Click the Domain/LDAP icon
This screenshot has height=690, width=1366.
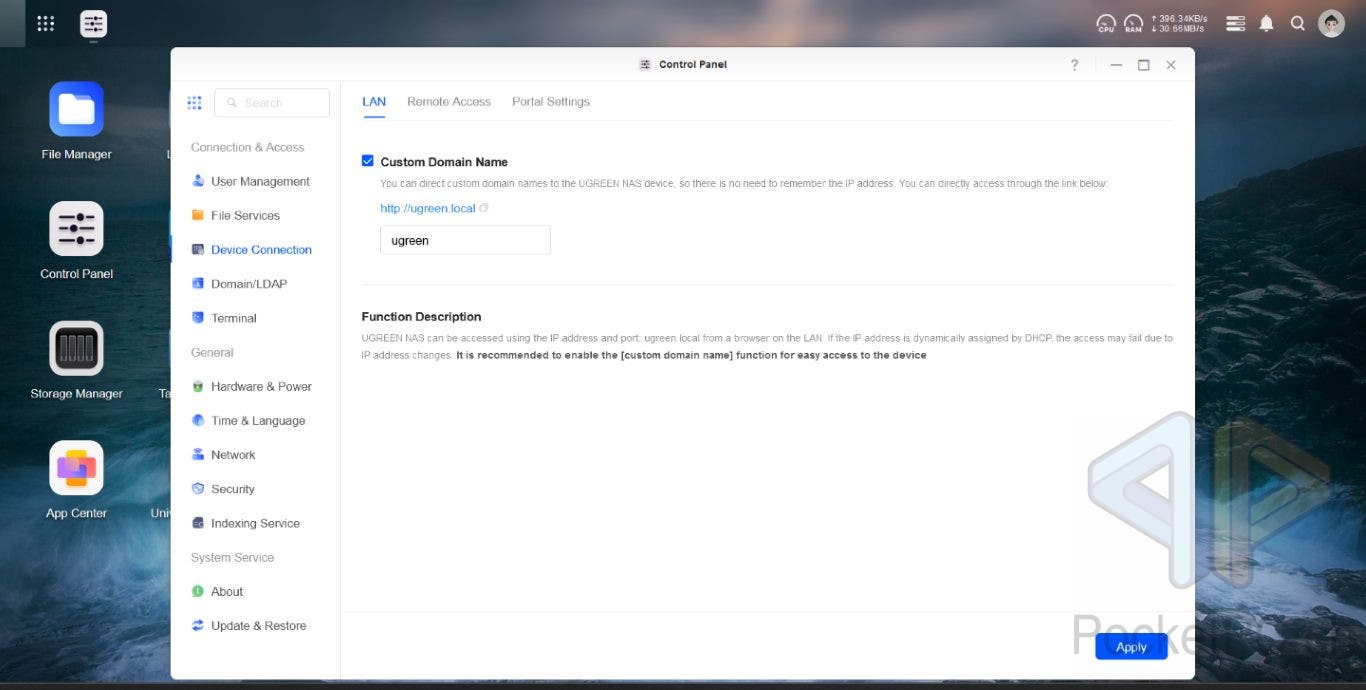tap(198, 284)
